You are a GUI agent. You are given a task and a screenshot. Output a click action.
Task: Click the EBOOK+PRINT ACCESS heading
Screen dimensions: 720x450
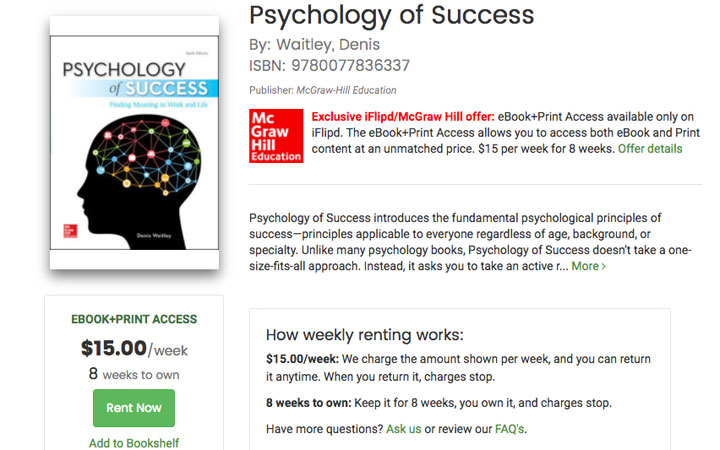(134, 319)
